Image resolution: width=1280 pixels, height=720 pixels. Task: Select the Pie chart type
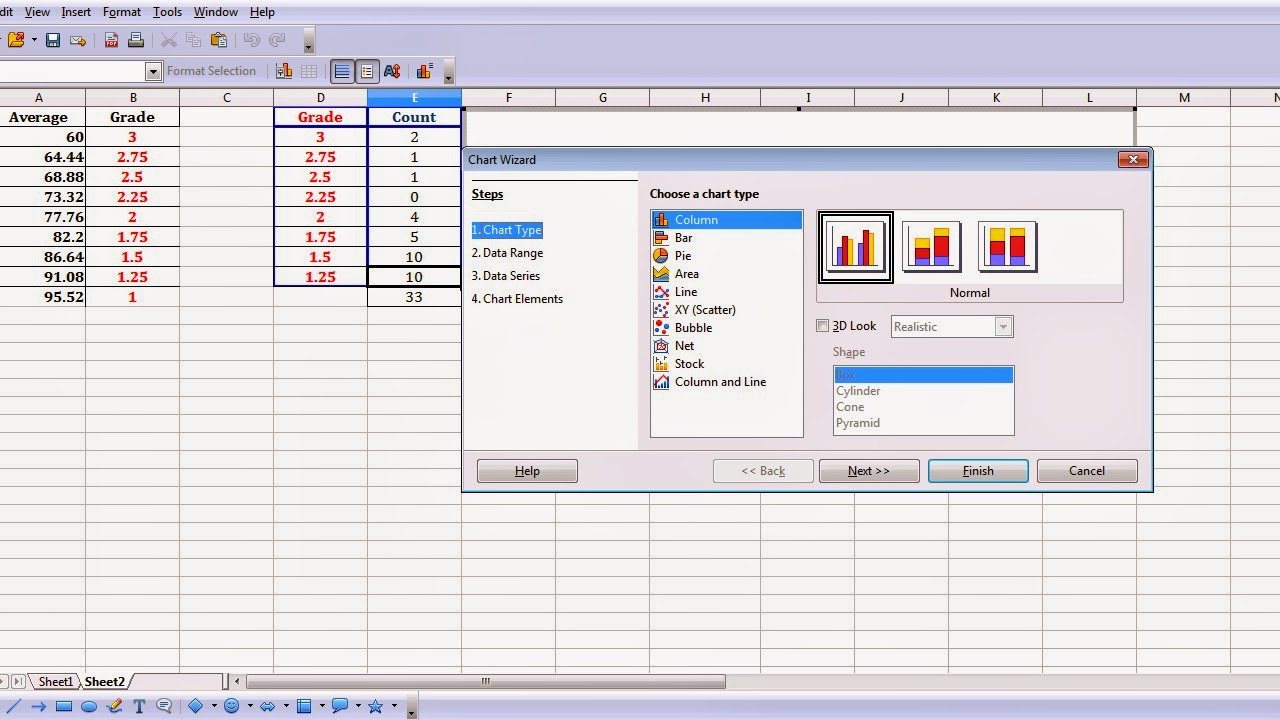685,255
